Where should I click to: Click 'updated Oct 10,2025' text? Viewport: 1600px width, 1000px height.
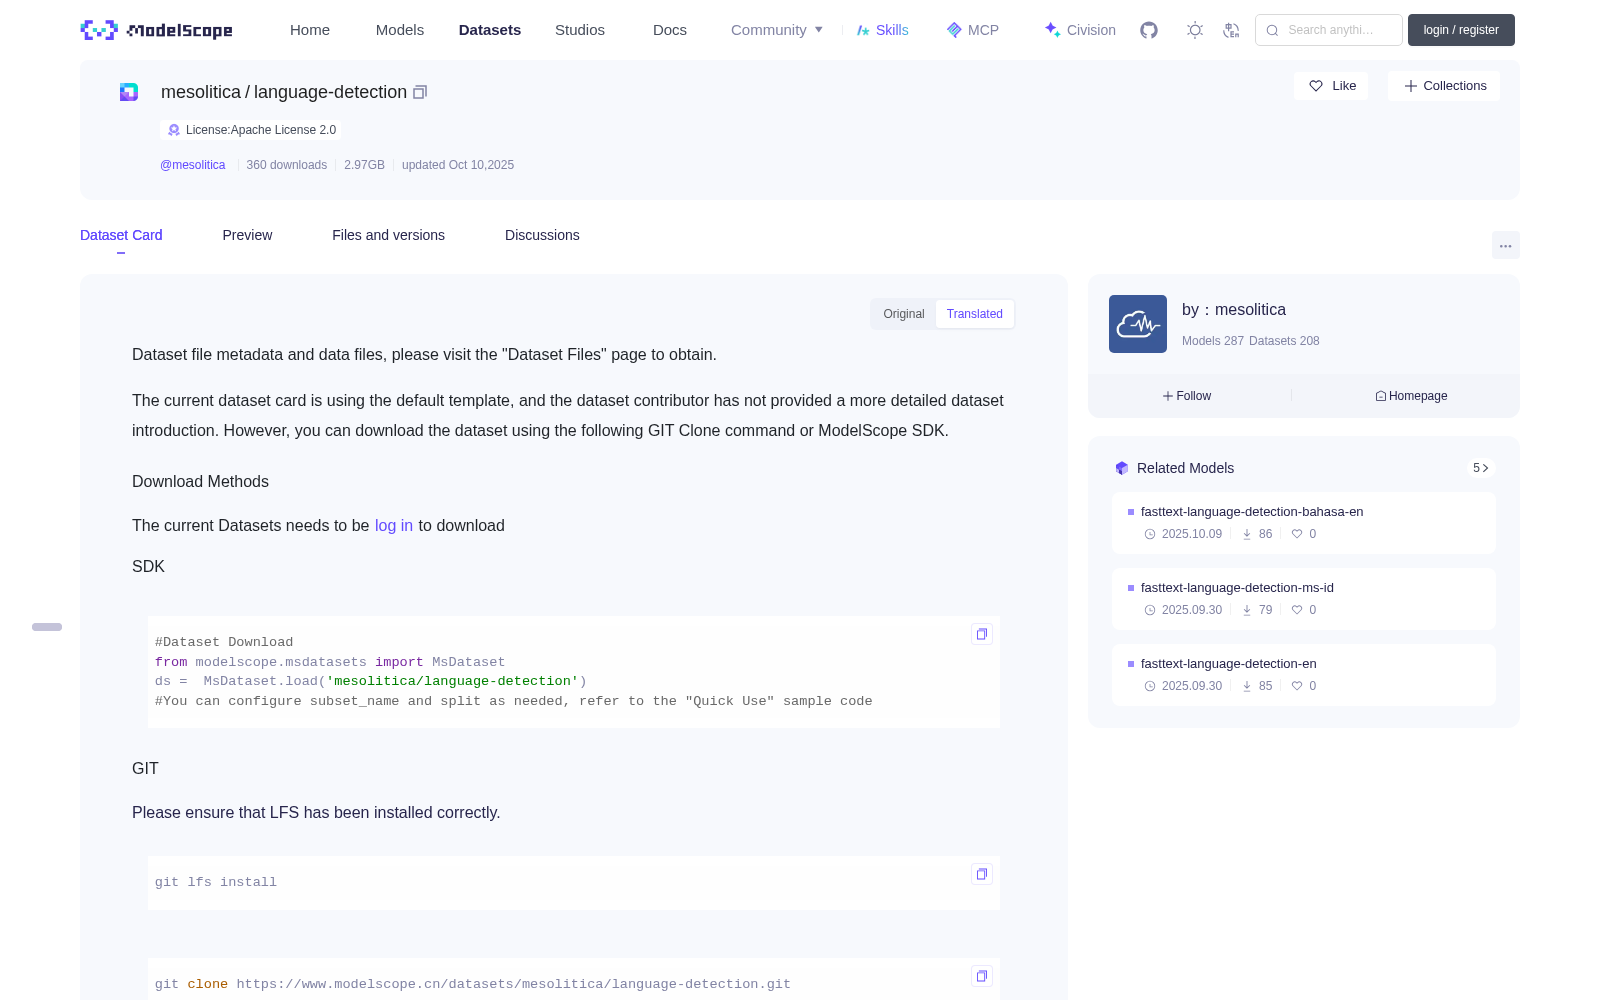(458, 165)
